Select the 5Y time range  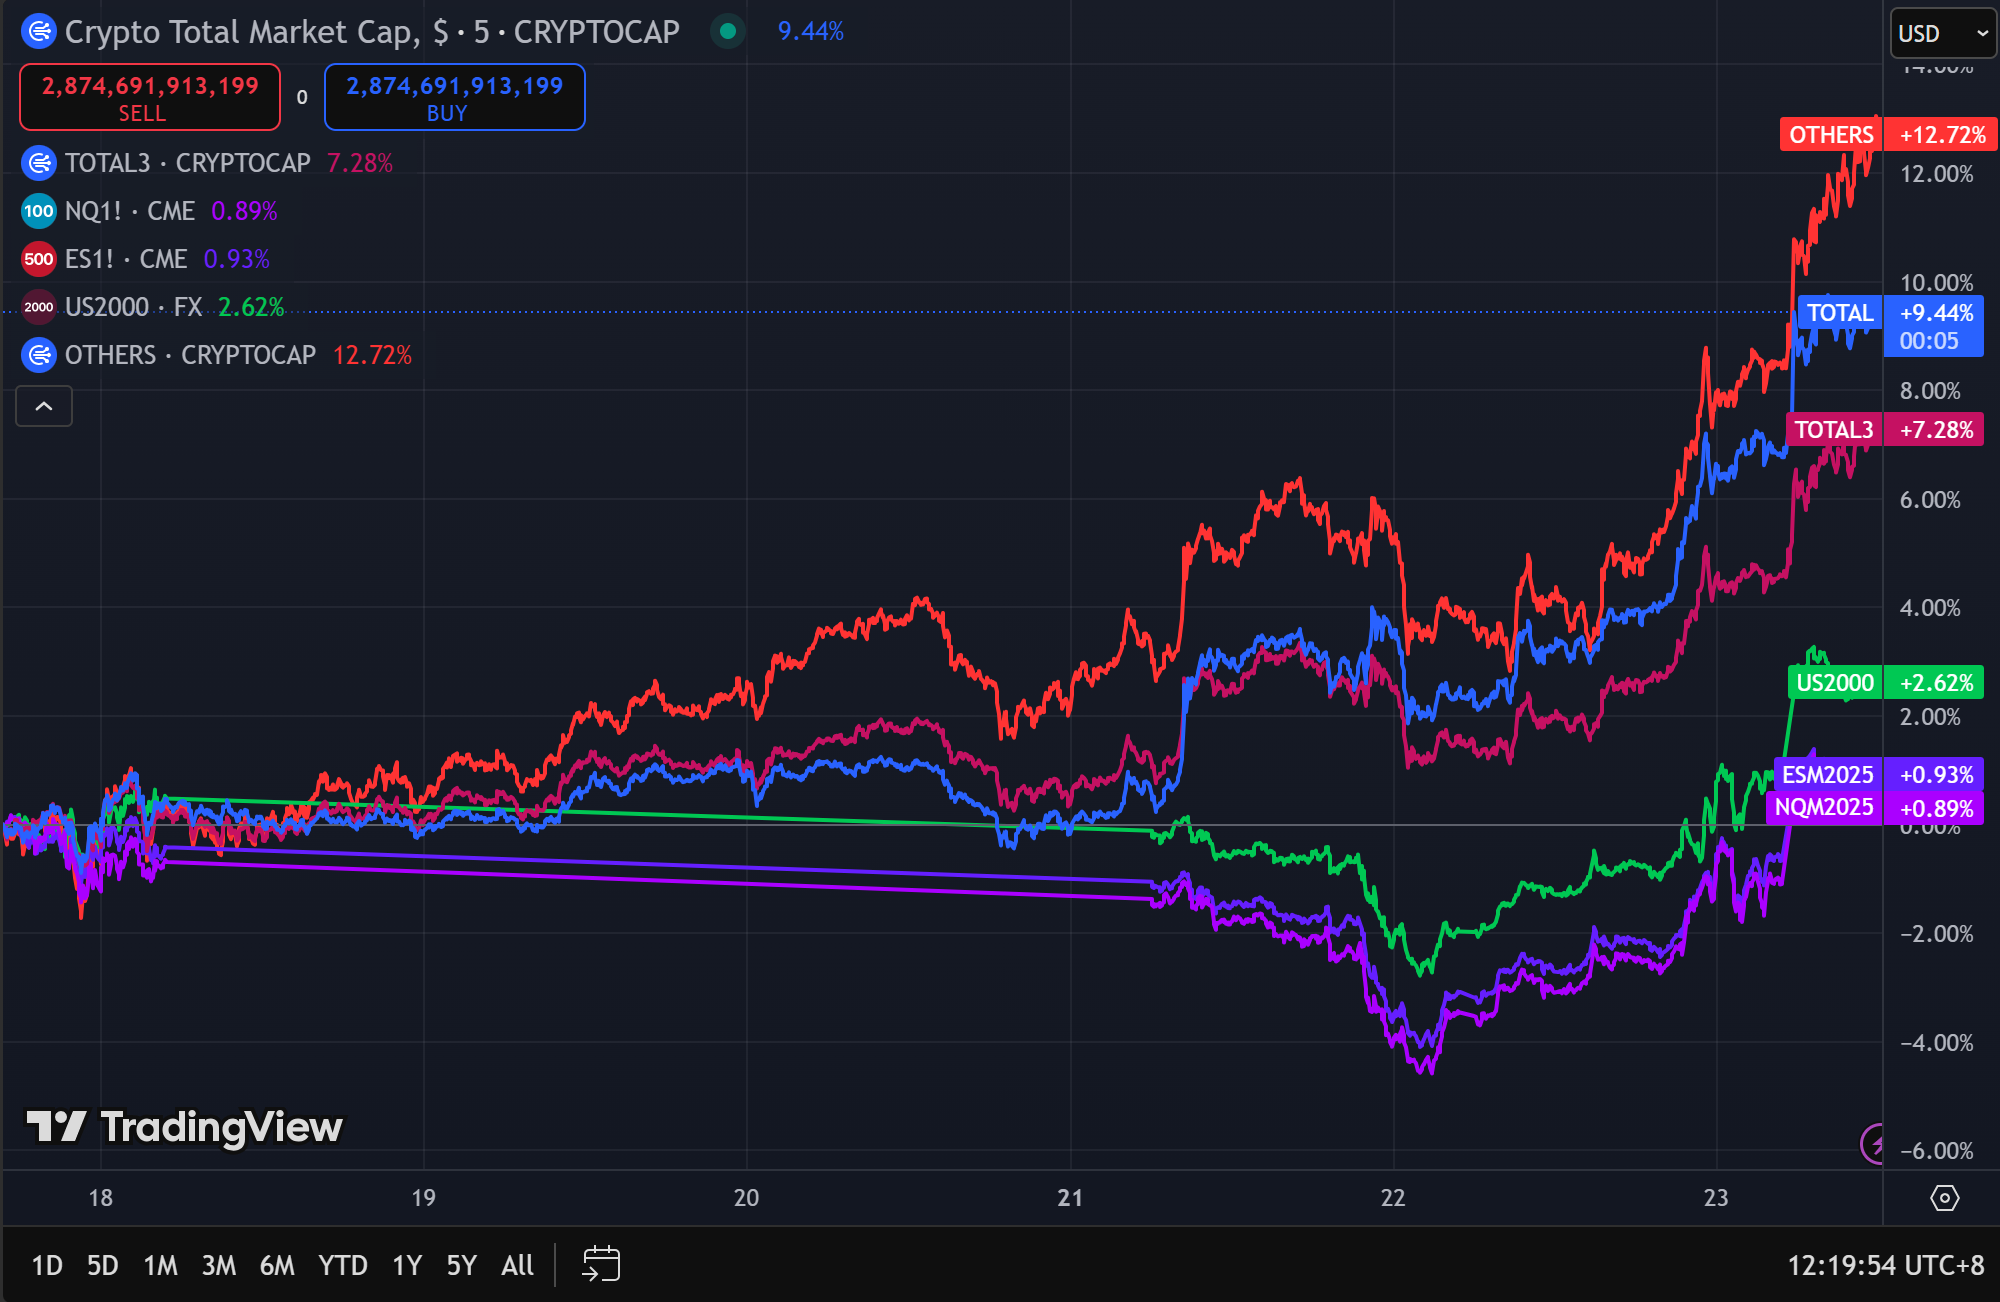click(461, 1265)
